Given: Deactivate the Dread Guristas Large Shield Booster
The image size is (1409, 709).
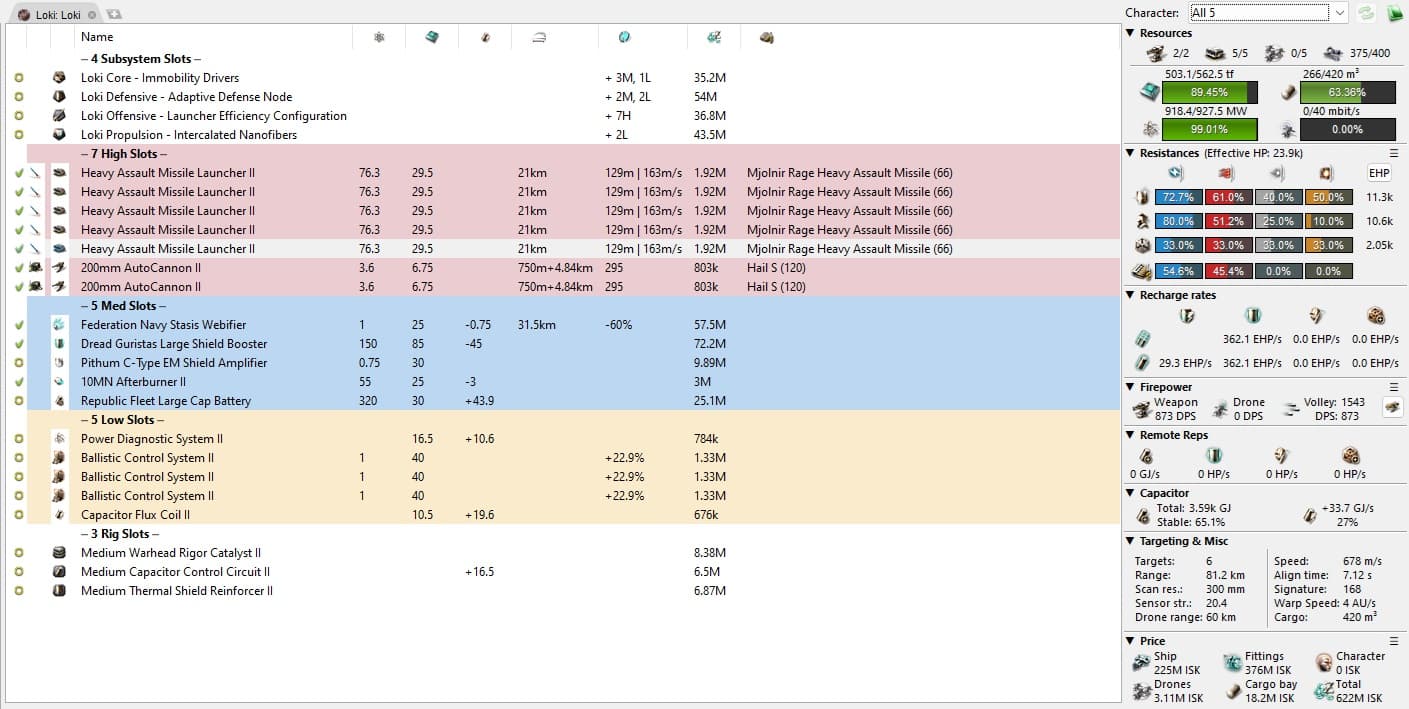Looking at the screenshot, I should click(x=19, y=344).
